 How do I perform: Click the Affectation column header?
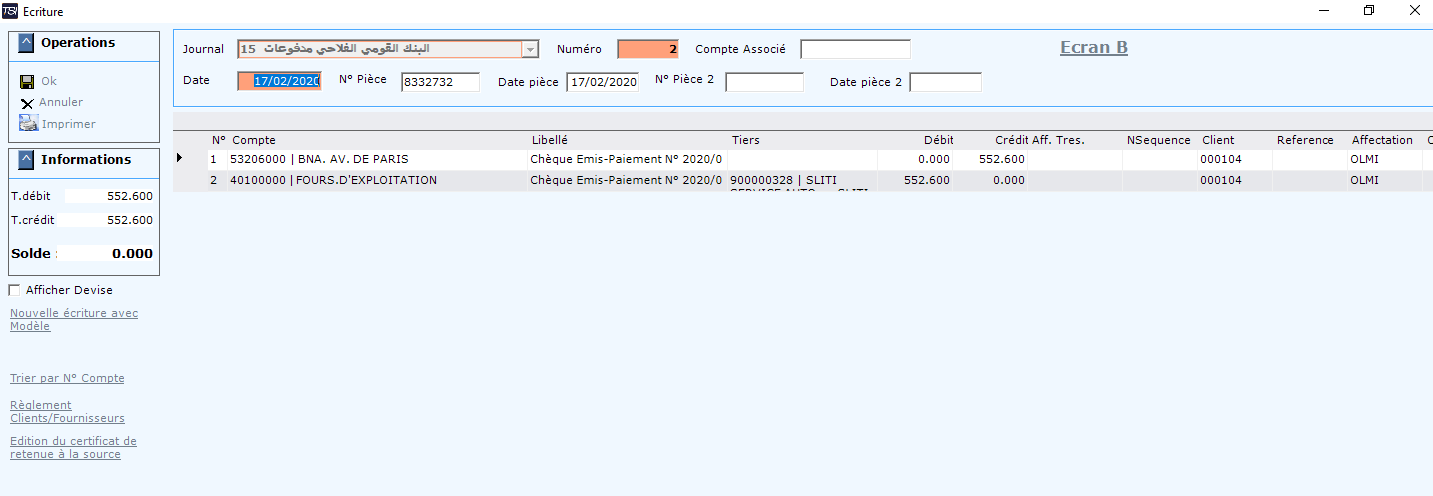pyautogui.click(x=1382, y=140)
